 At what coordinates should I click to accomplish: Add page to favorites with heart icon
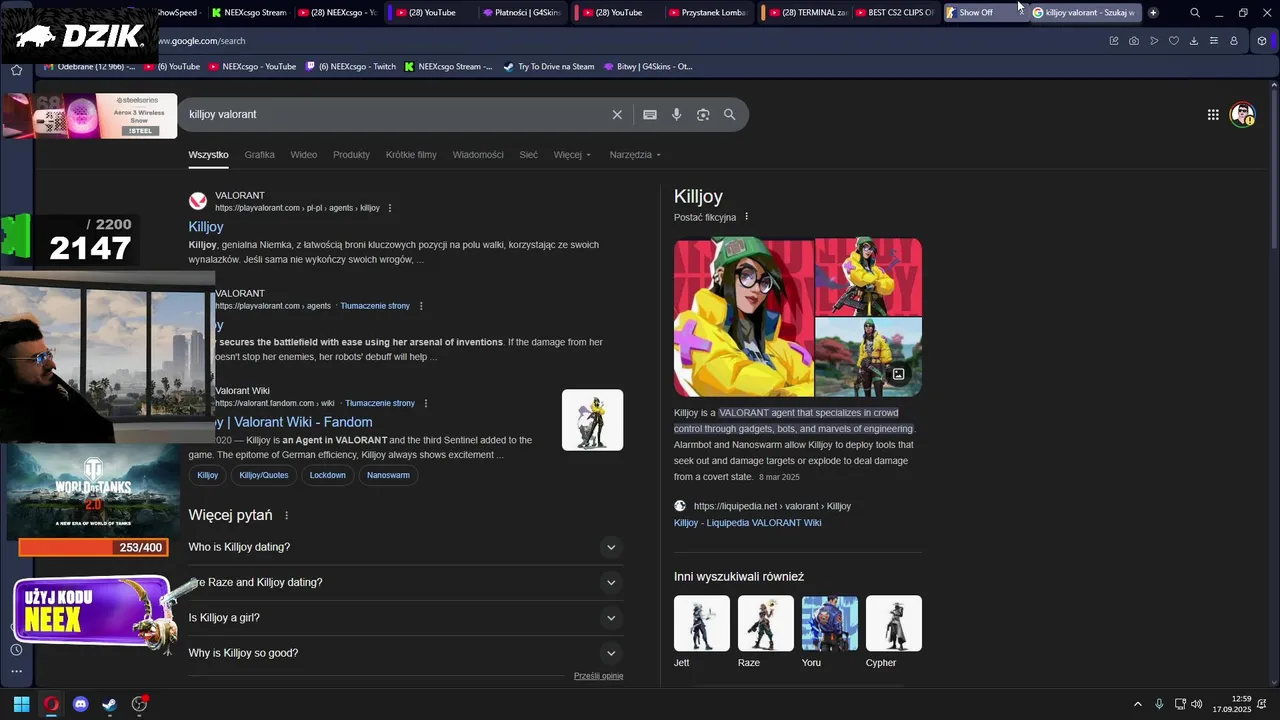[1174, 41]
